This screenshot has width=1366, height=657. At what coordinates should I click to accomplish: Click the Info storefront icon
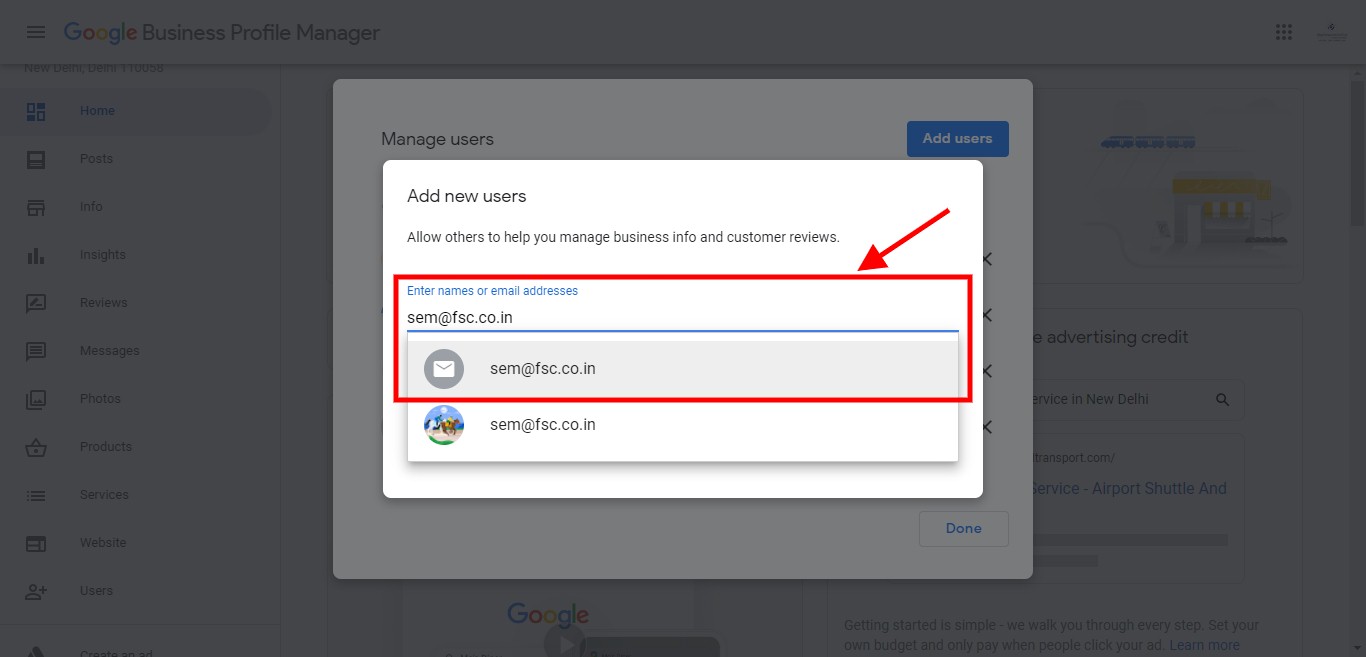[36, 207]
